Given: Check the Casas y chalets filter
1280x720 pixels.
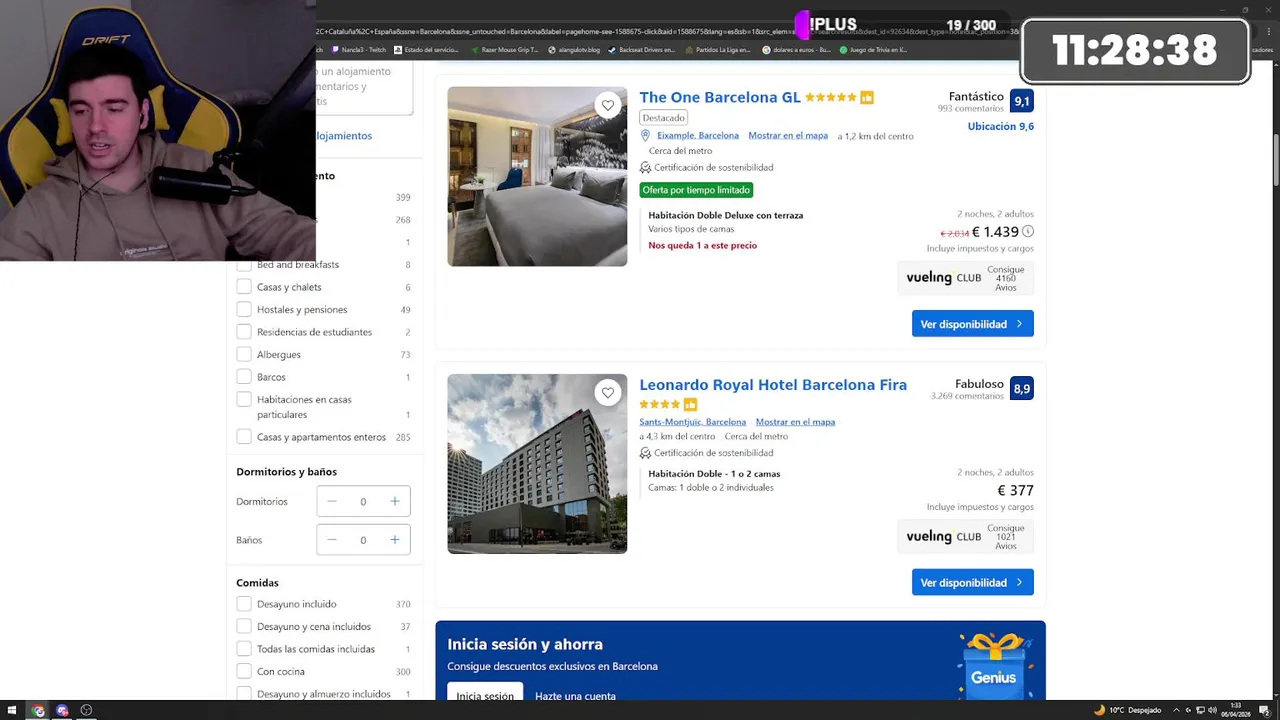Looking at the screenshot, I should point(244,287).
